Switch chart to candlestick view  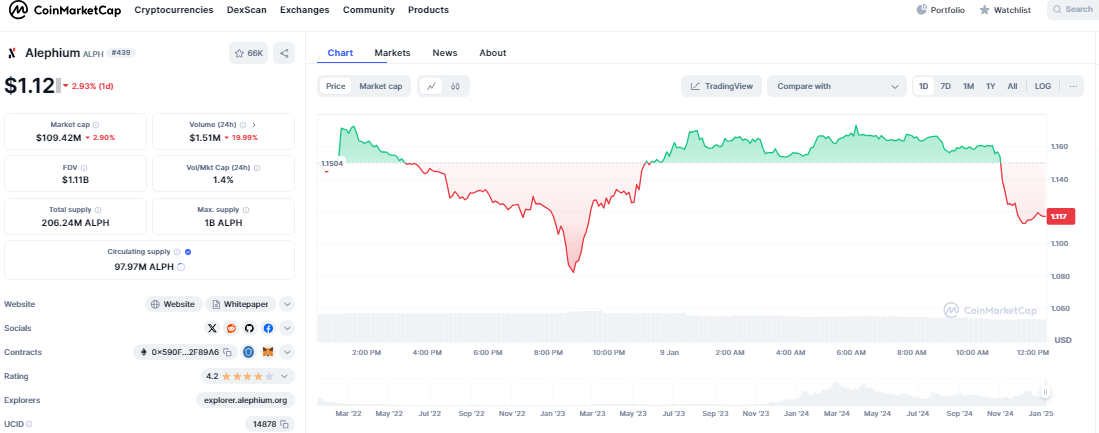click(x=455, y=86)
